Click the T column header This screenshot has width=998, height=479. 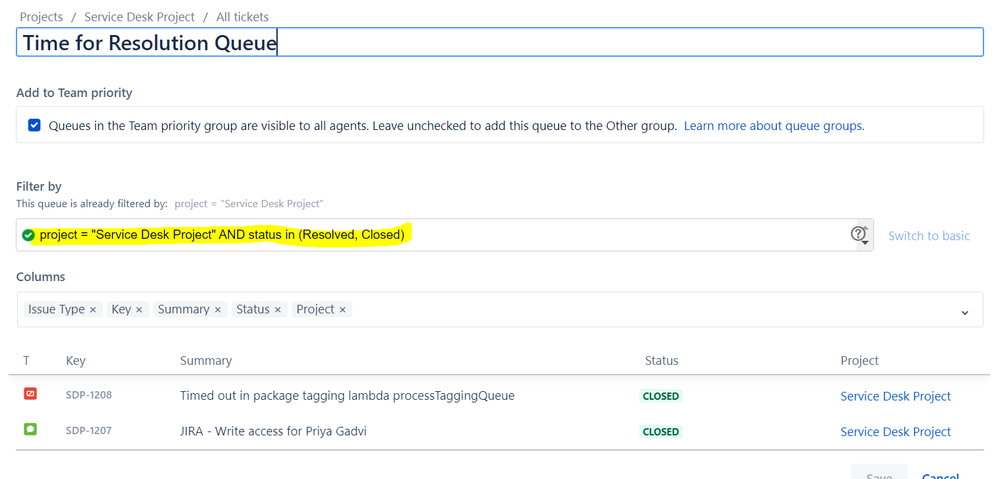[26, 361]
